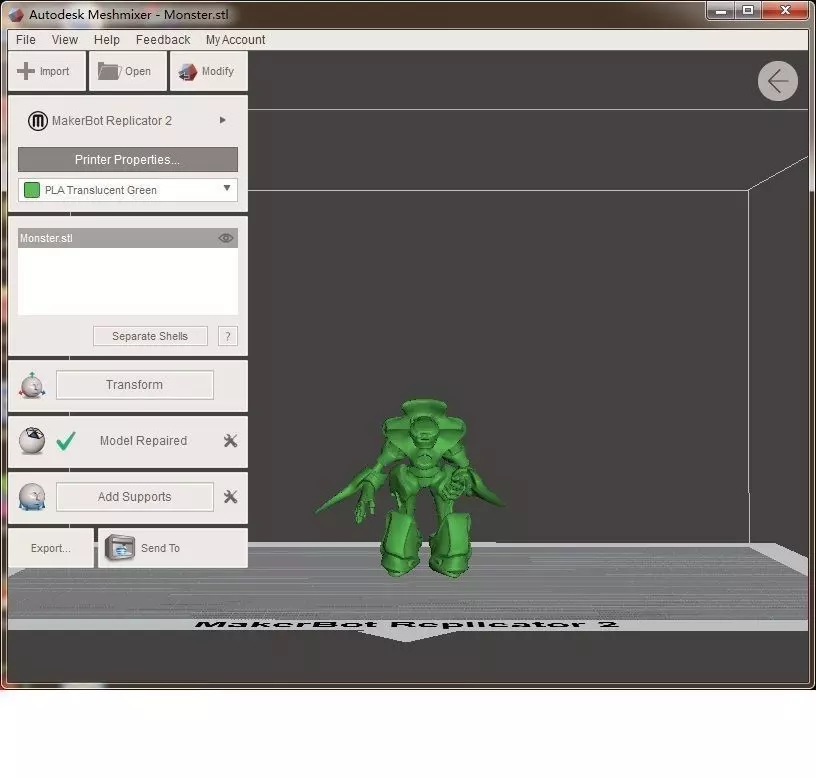Screen dimensions: 816x779
Task: Click the Transform button
Action: [x=134, y=385]
